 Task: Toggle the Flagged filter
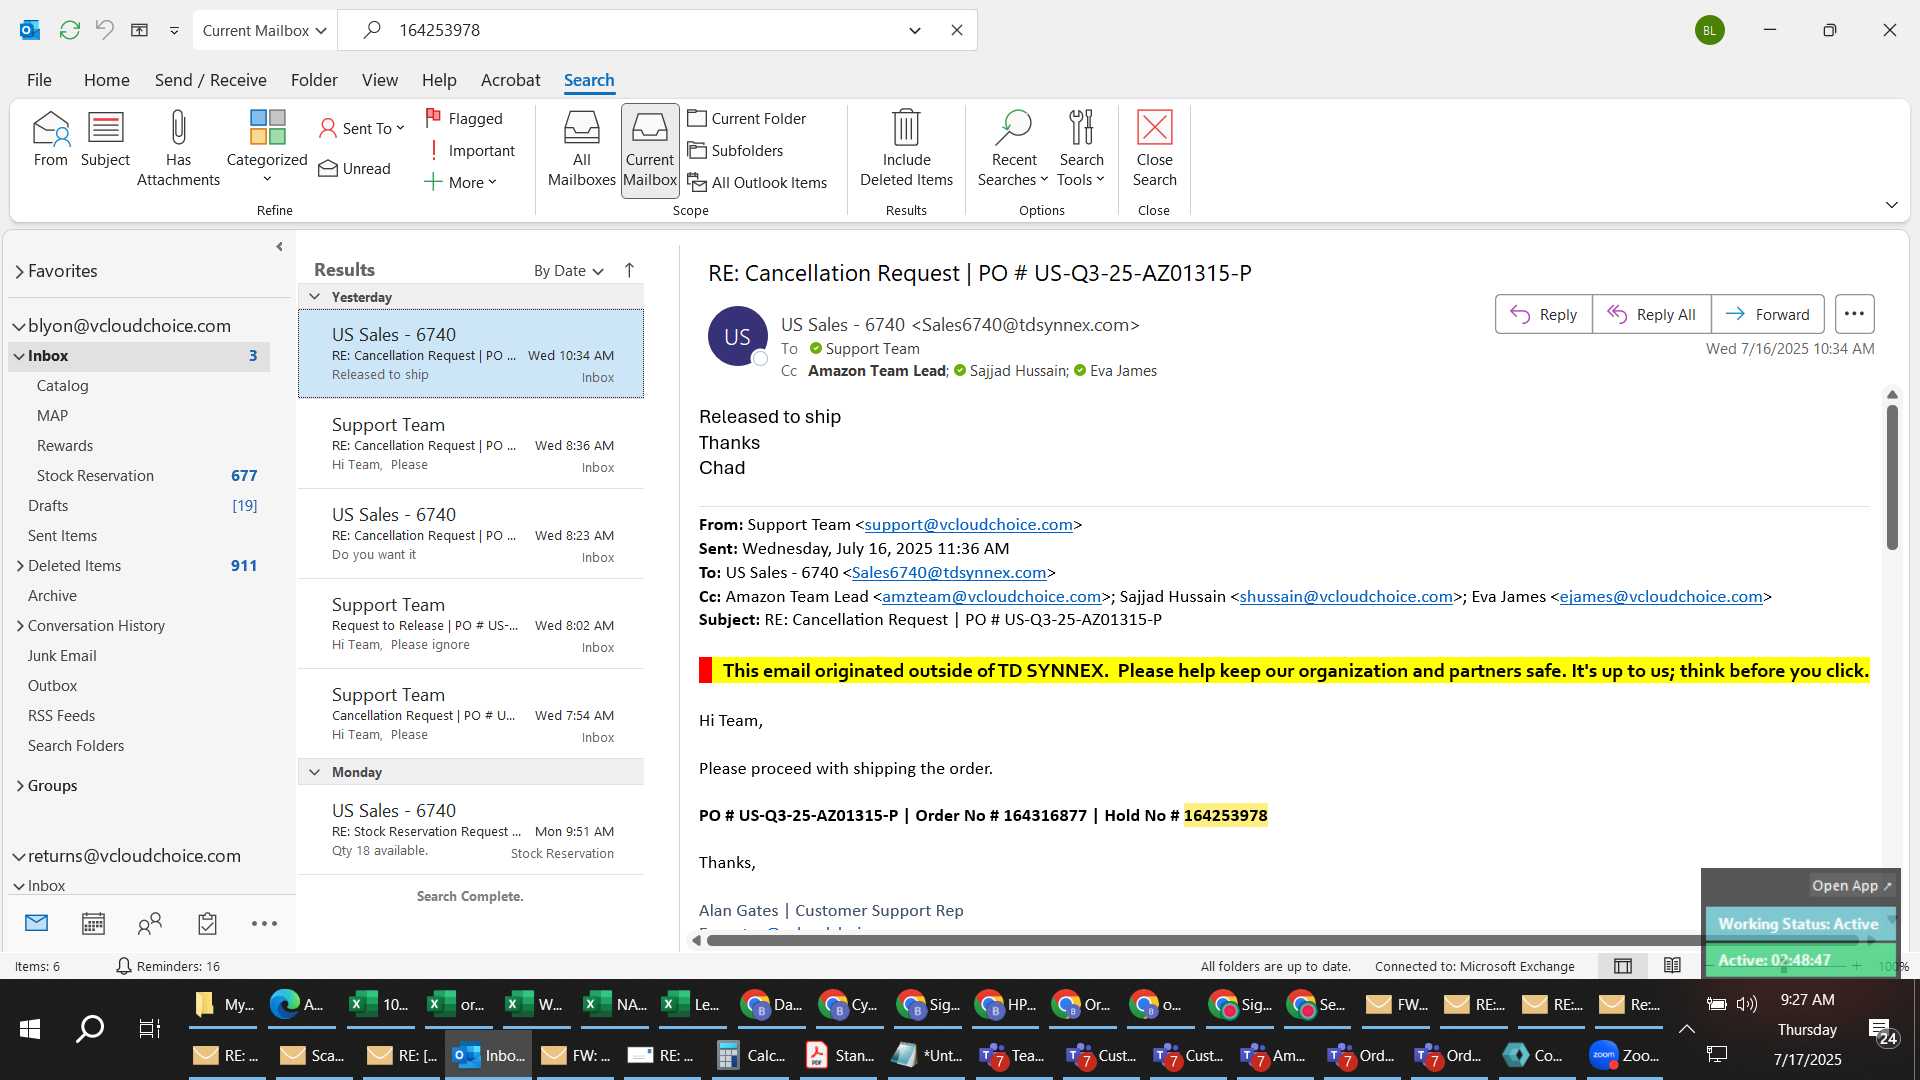[x=464, y=118]
